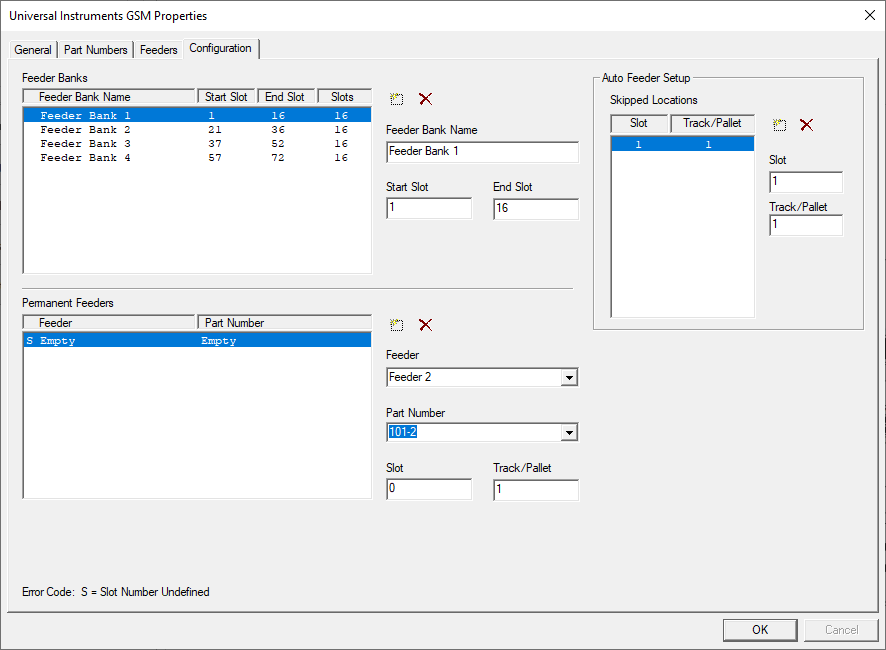Select the Configuration tab

click(x=220, y=48)
